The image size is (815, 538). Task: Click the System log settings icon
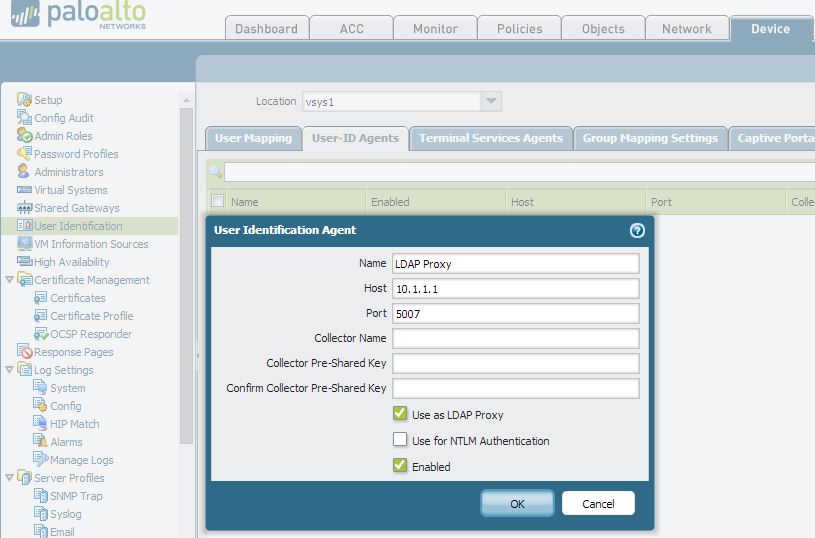[x=40, y=387]
